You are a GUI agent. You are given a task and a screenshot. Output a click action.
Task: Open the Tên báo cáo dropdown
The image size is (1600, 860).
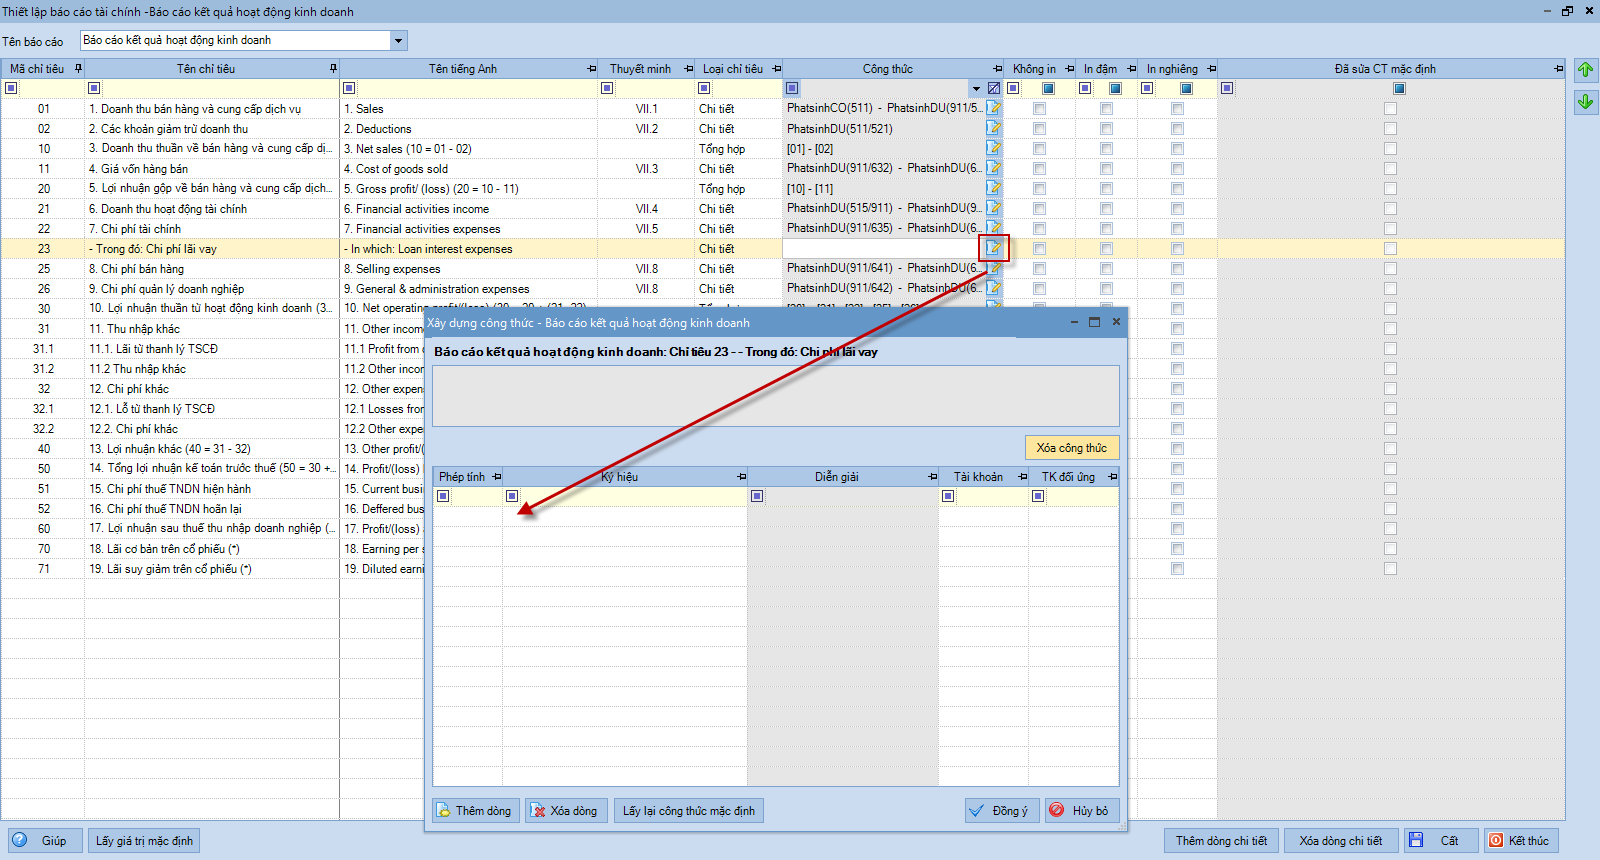tap(398, 41)
